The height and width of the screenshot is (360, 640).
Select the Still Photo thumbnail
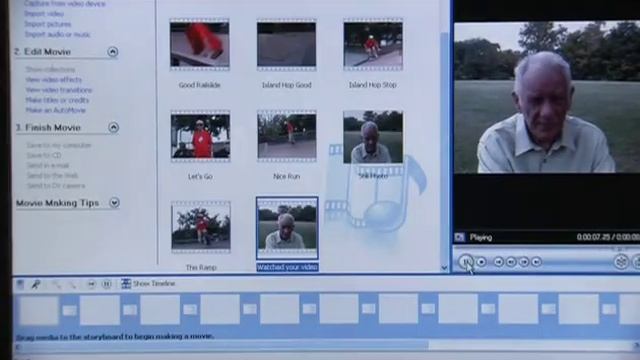373,137
